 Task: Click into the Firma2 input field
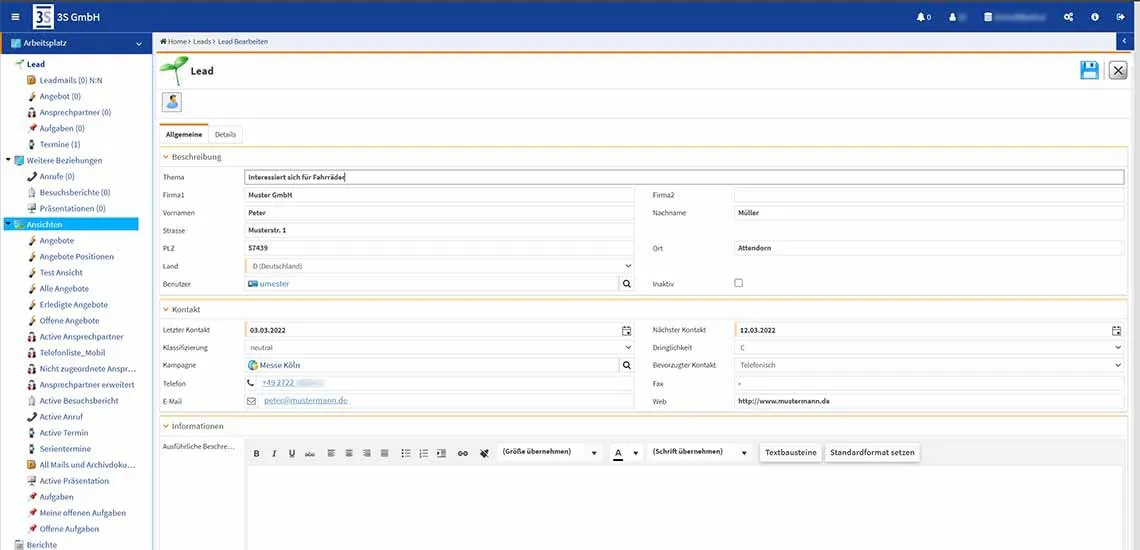(929, 195)
